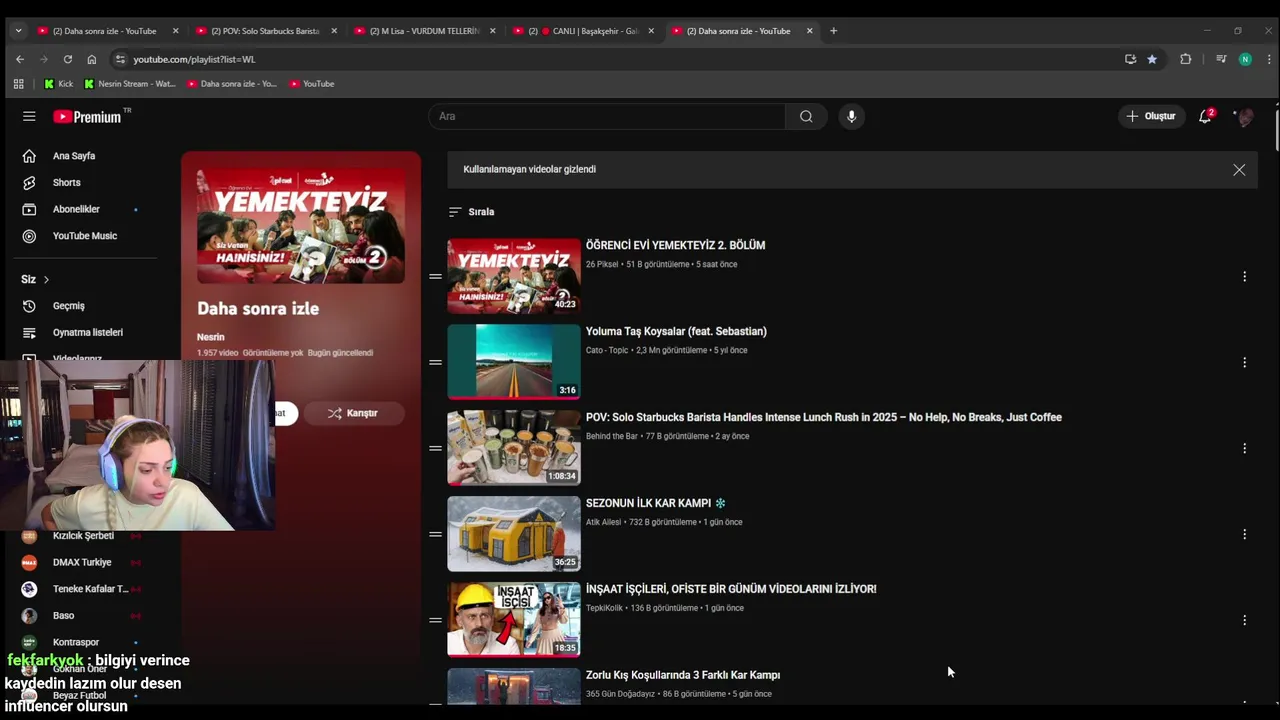Open the tab search dropdown arrow
1280x720 pixels.
click(x=18, y=31)
